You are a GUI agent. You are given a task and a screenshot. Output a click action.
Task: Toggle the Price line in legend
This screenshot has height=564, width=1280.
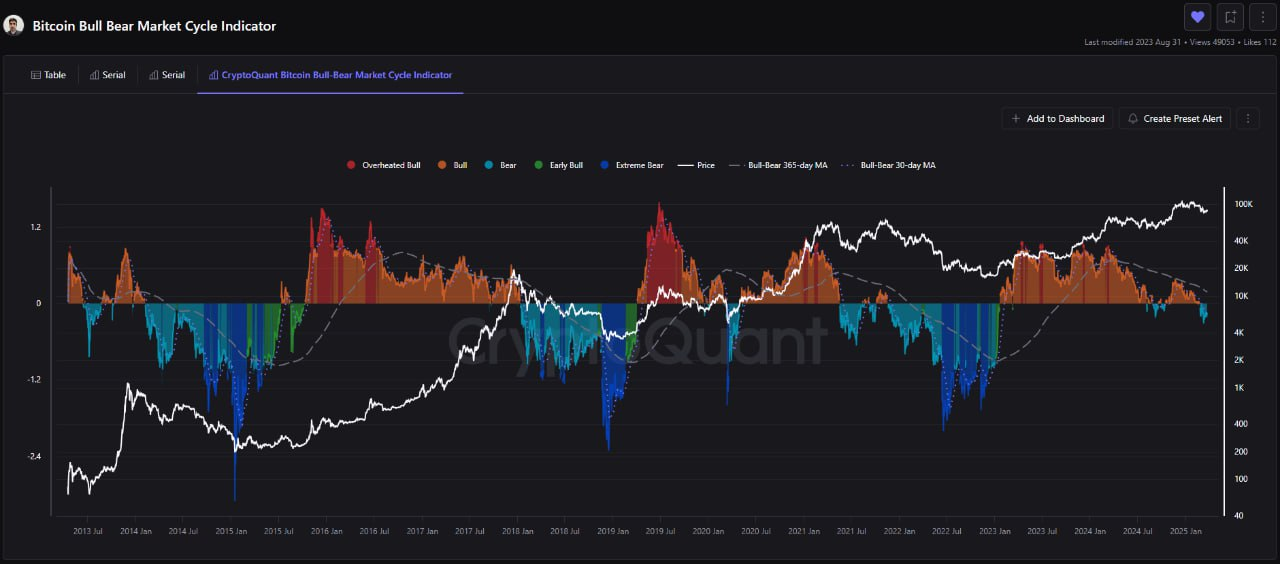[696, 165]
